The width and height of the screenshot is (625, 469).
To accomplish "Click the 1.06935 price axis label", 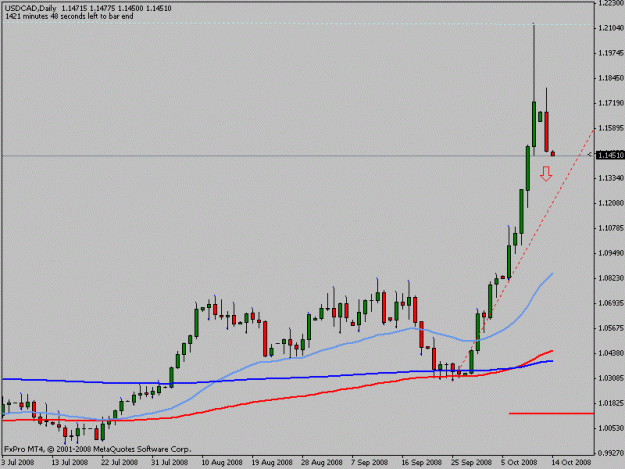I will tap(611, 303).
